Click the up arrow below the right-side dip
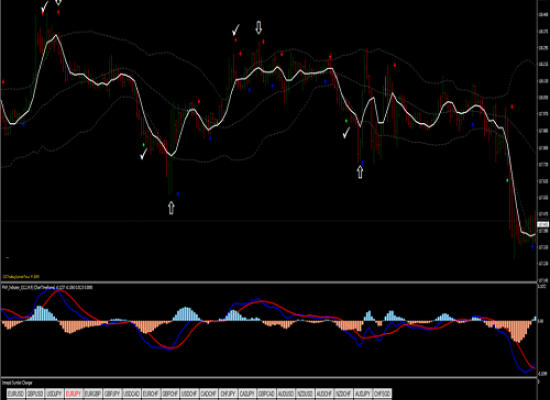Image resolution: width=550 pixels, height=400 pixels. [360, 172]
